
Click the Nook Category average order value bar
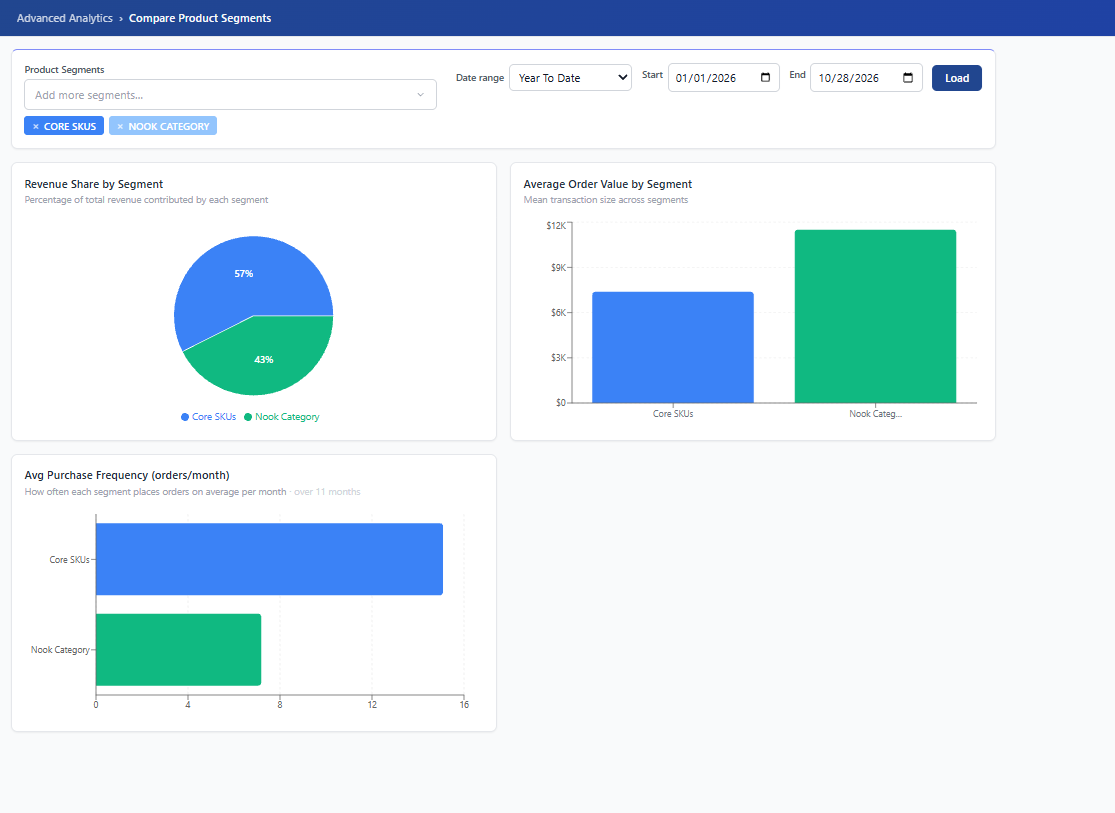point(875,317)
